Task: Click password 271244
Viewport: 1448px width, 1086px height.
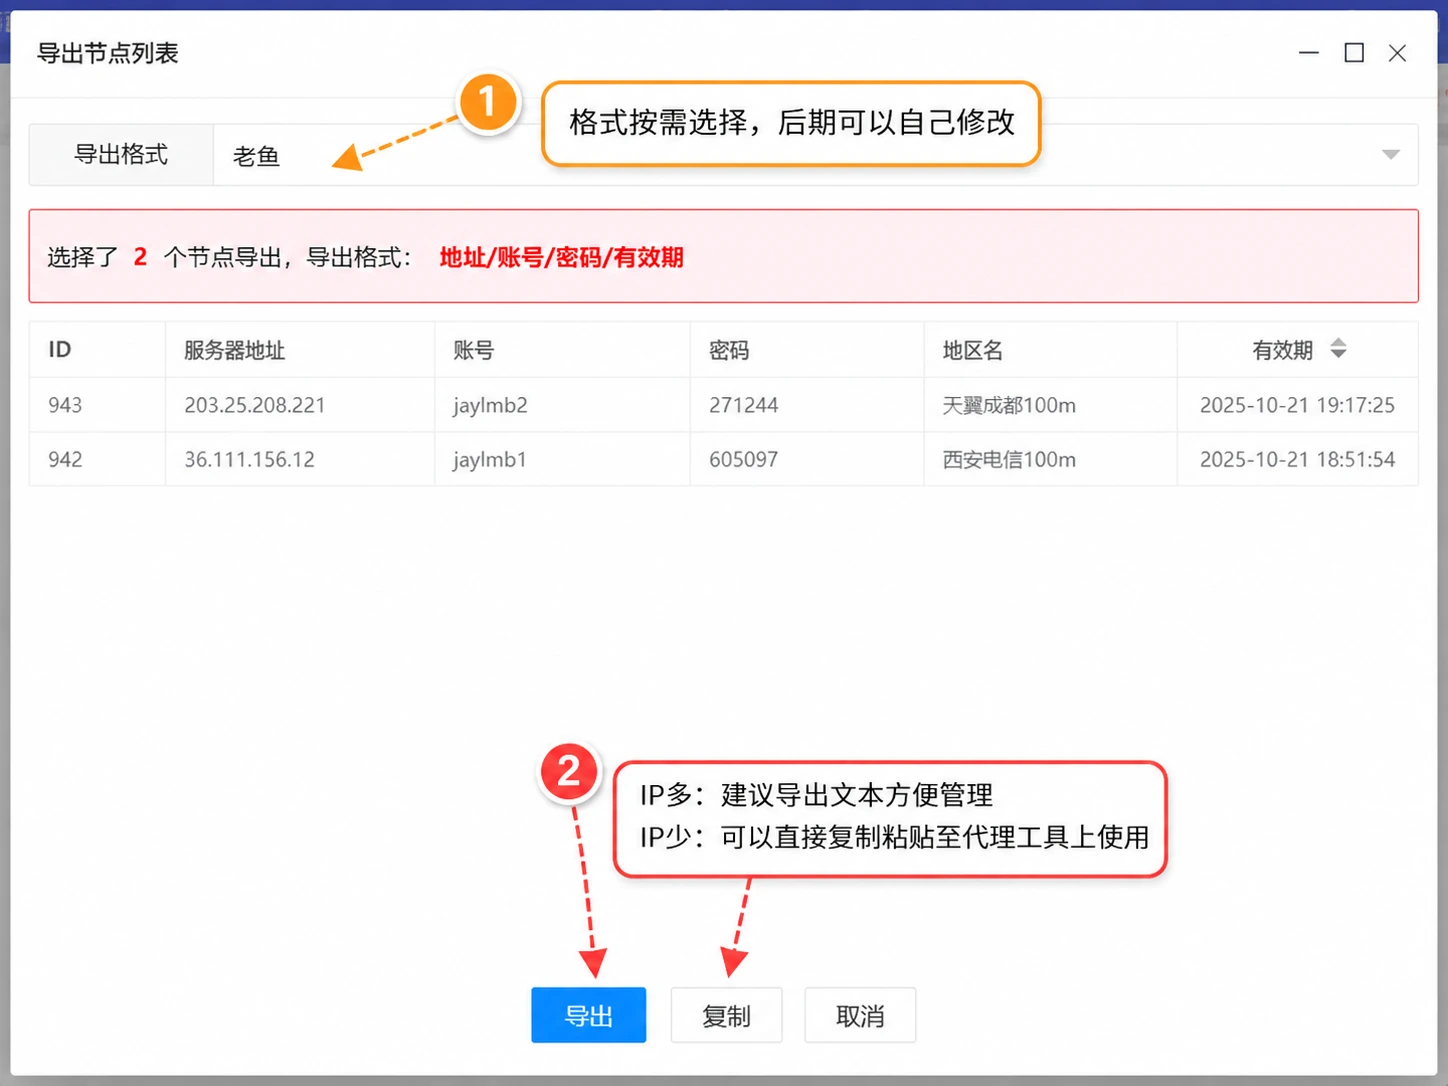Action: [x=743, y=405]
